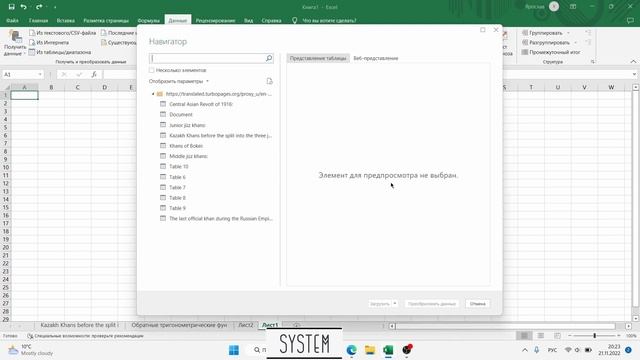Image resolution: width=640 pixels, height=360 pixels.
Task: Select Table 10 in Navigator
Action: (x=174, y=167)
